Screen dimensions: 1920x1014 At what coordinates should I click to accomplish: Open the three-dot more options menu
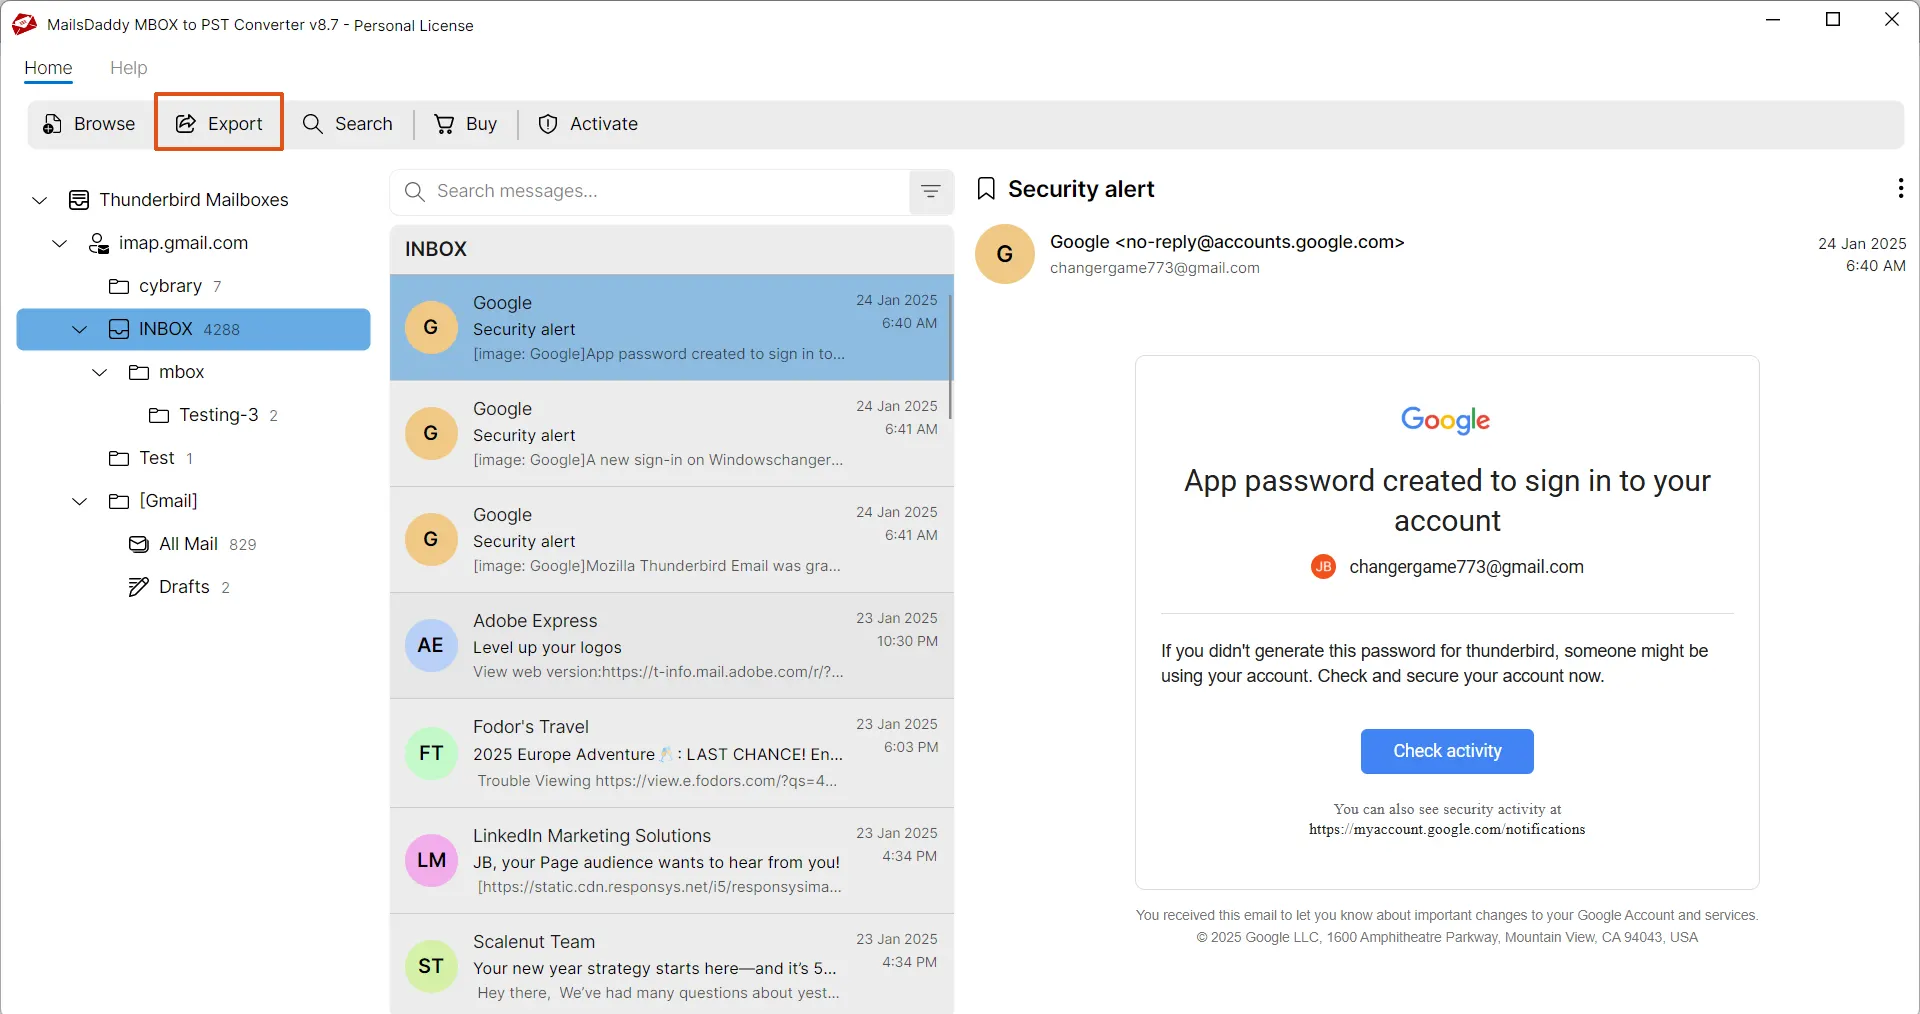click(1900, 188)
